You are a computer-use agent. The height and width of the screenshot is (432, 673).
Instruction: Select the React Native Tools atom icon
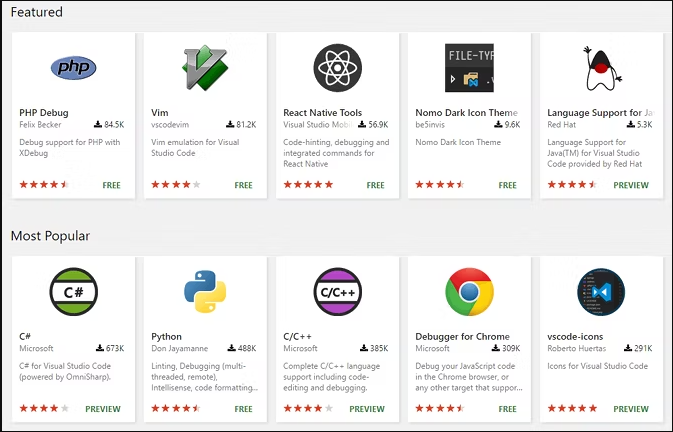pos(337,68)
